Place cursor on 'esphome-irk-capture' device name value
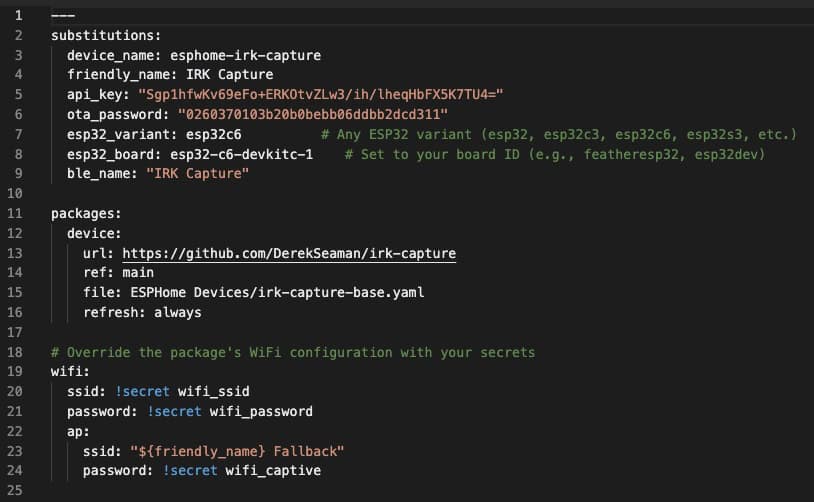Screen dimensions: 814x502 point(245,55)
